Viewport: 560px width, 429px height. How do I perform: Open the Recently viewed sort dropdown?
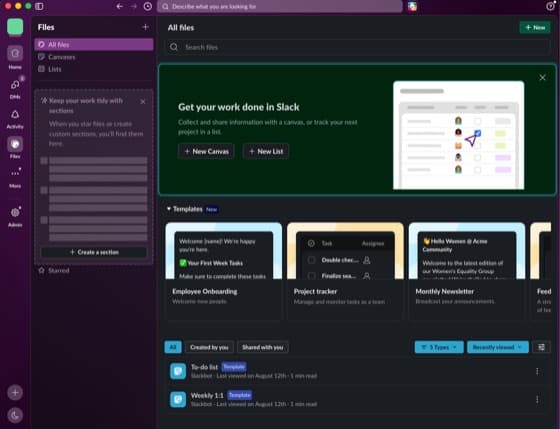498,347
